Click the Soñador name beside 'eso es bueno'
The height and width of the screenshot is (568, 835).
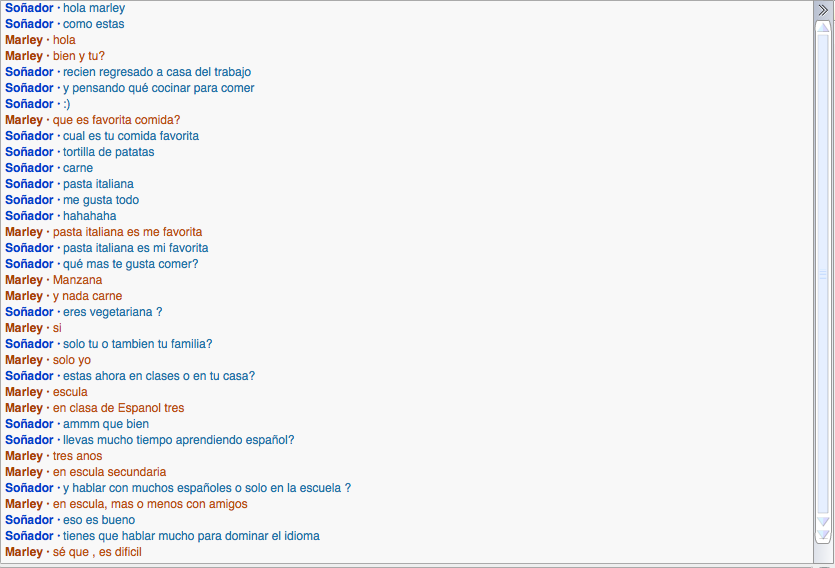(x=29, y=520)
